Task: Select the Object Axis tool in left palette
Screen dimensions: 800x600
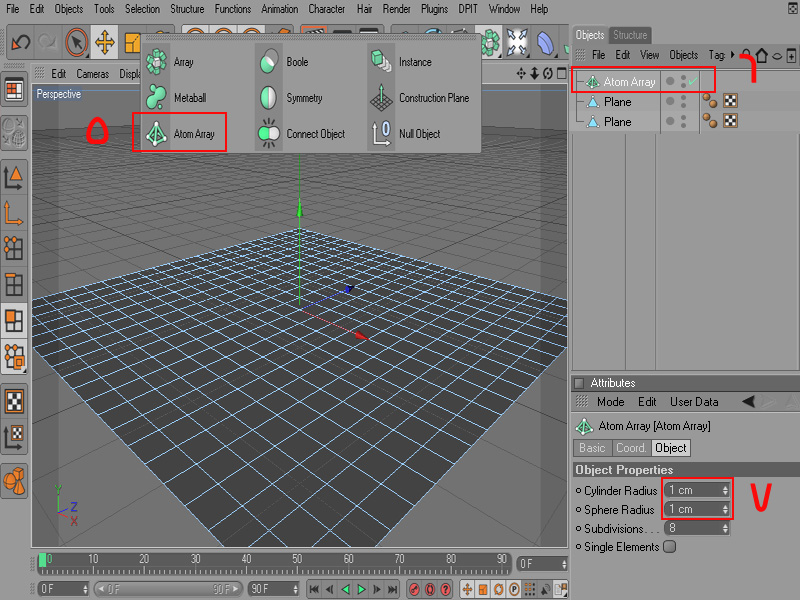Action: [x=14, y=213]
